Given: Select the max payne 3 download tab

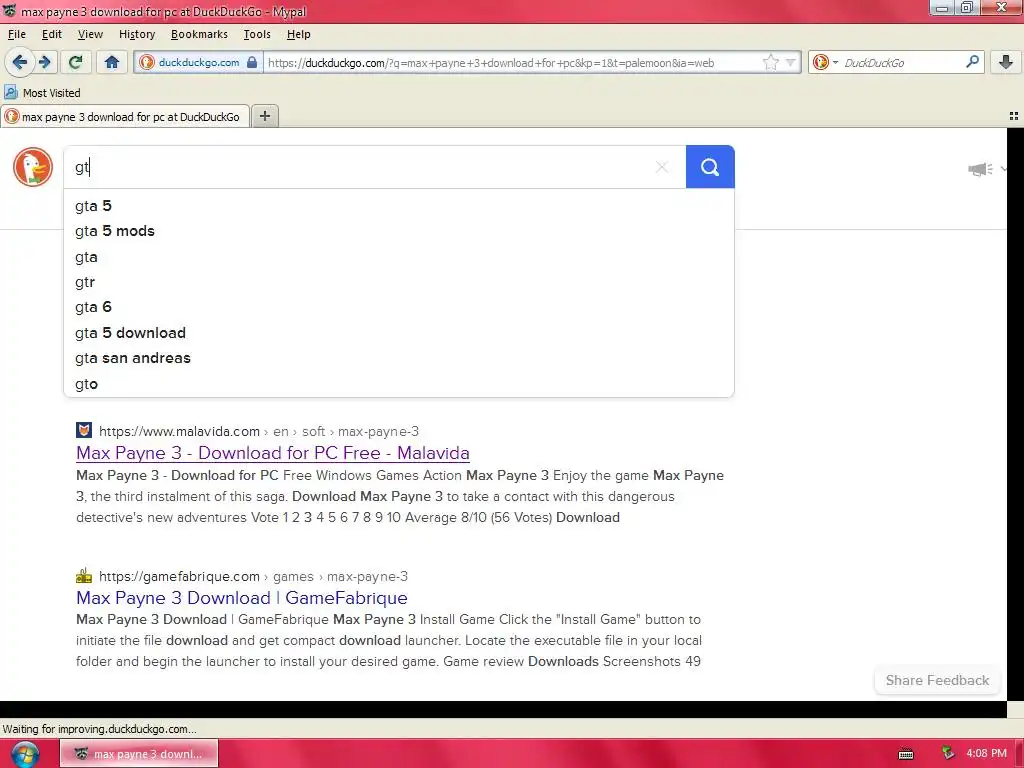Looking at the screenshot, I should click(x=124, y=117).
